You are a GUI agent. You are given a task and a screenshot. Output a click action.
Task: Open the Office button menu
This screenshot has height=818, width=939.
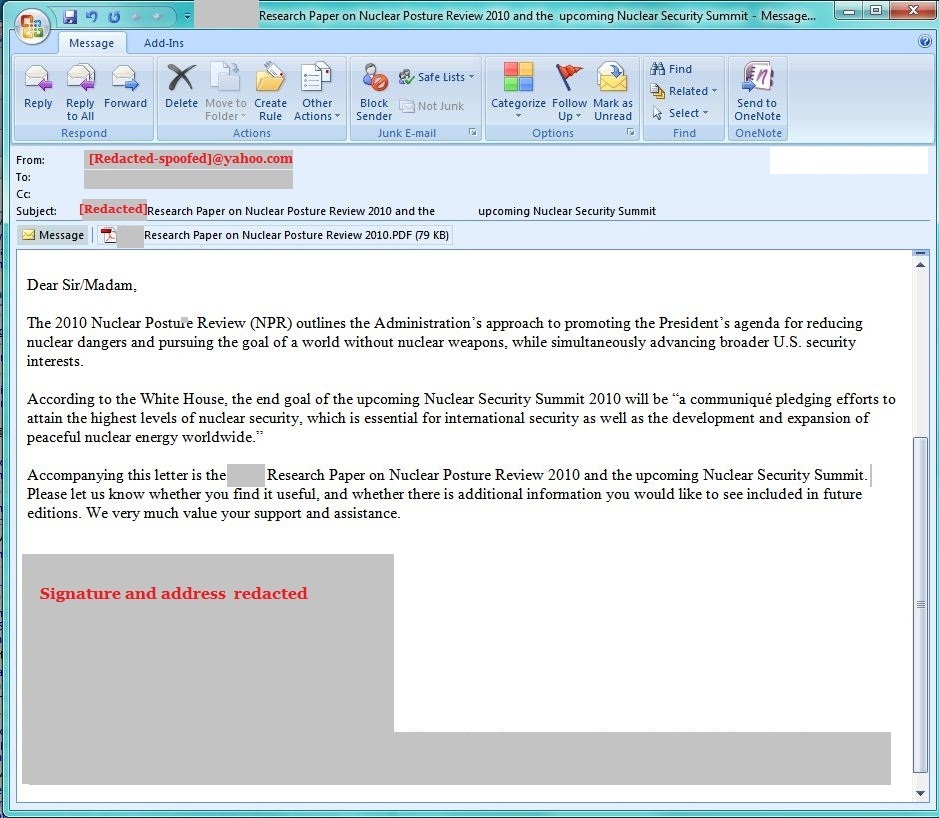coord(32,26)
